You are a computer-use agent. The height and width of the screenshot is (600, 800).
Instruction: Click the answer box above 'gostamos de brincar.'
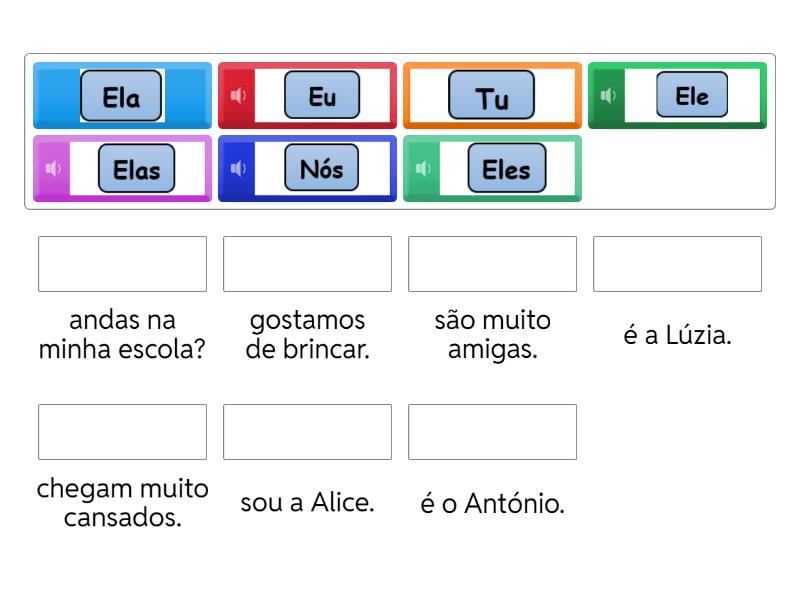[307, 264]
